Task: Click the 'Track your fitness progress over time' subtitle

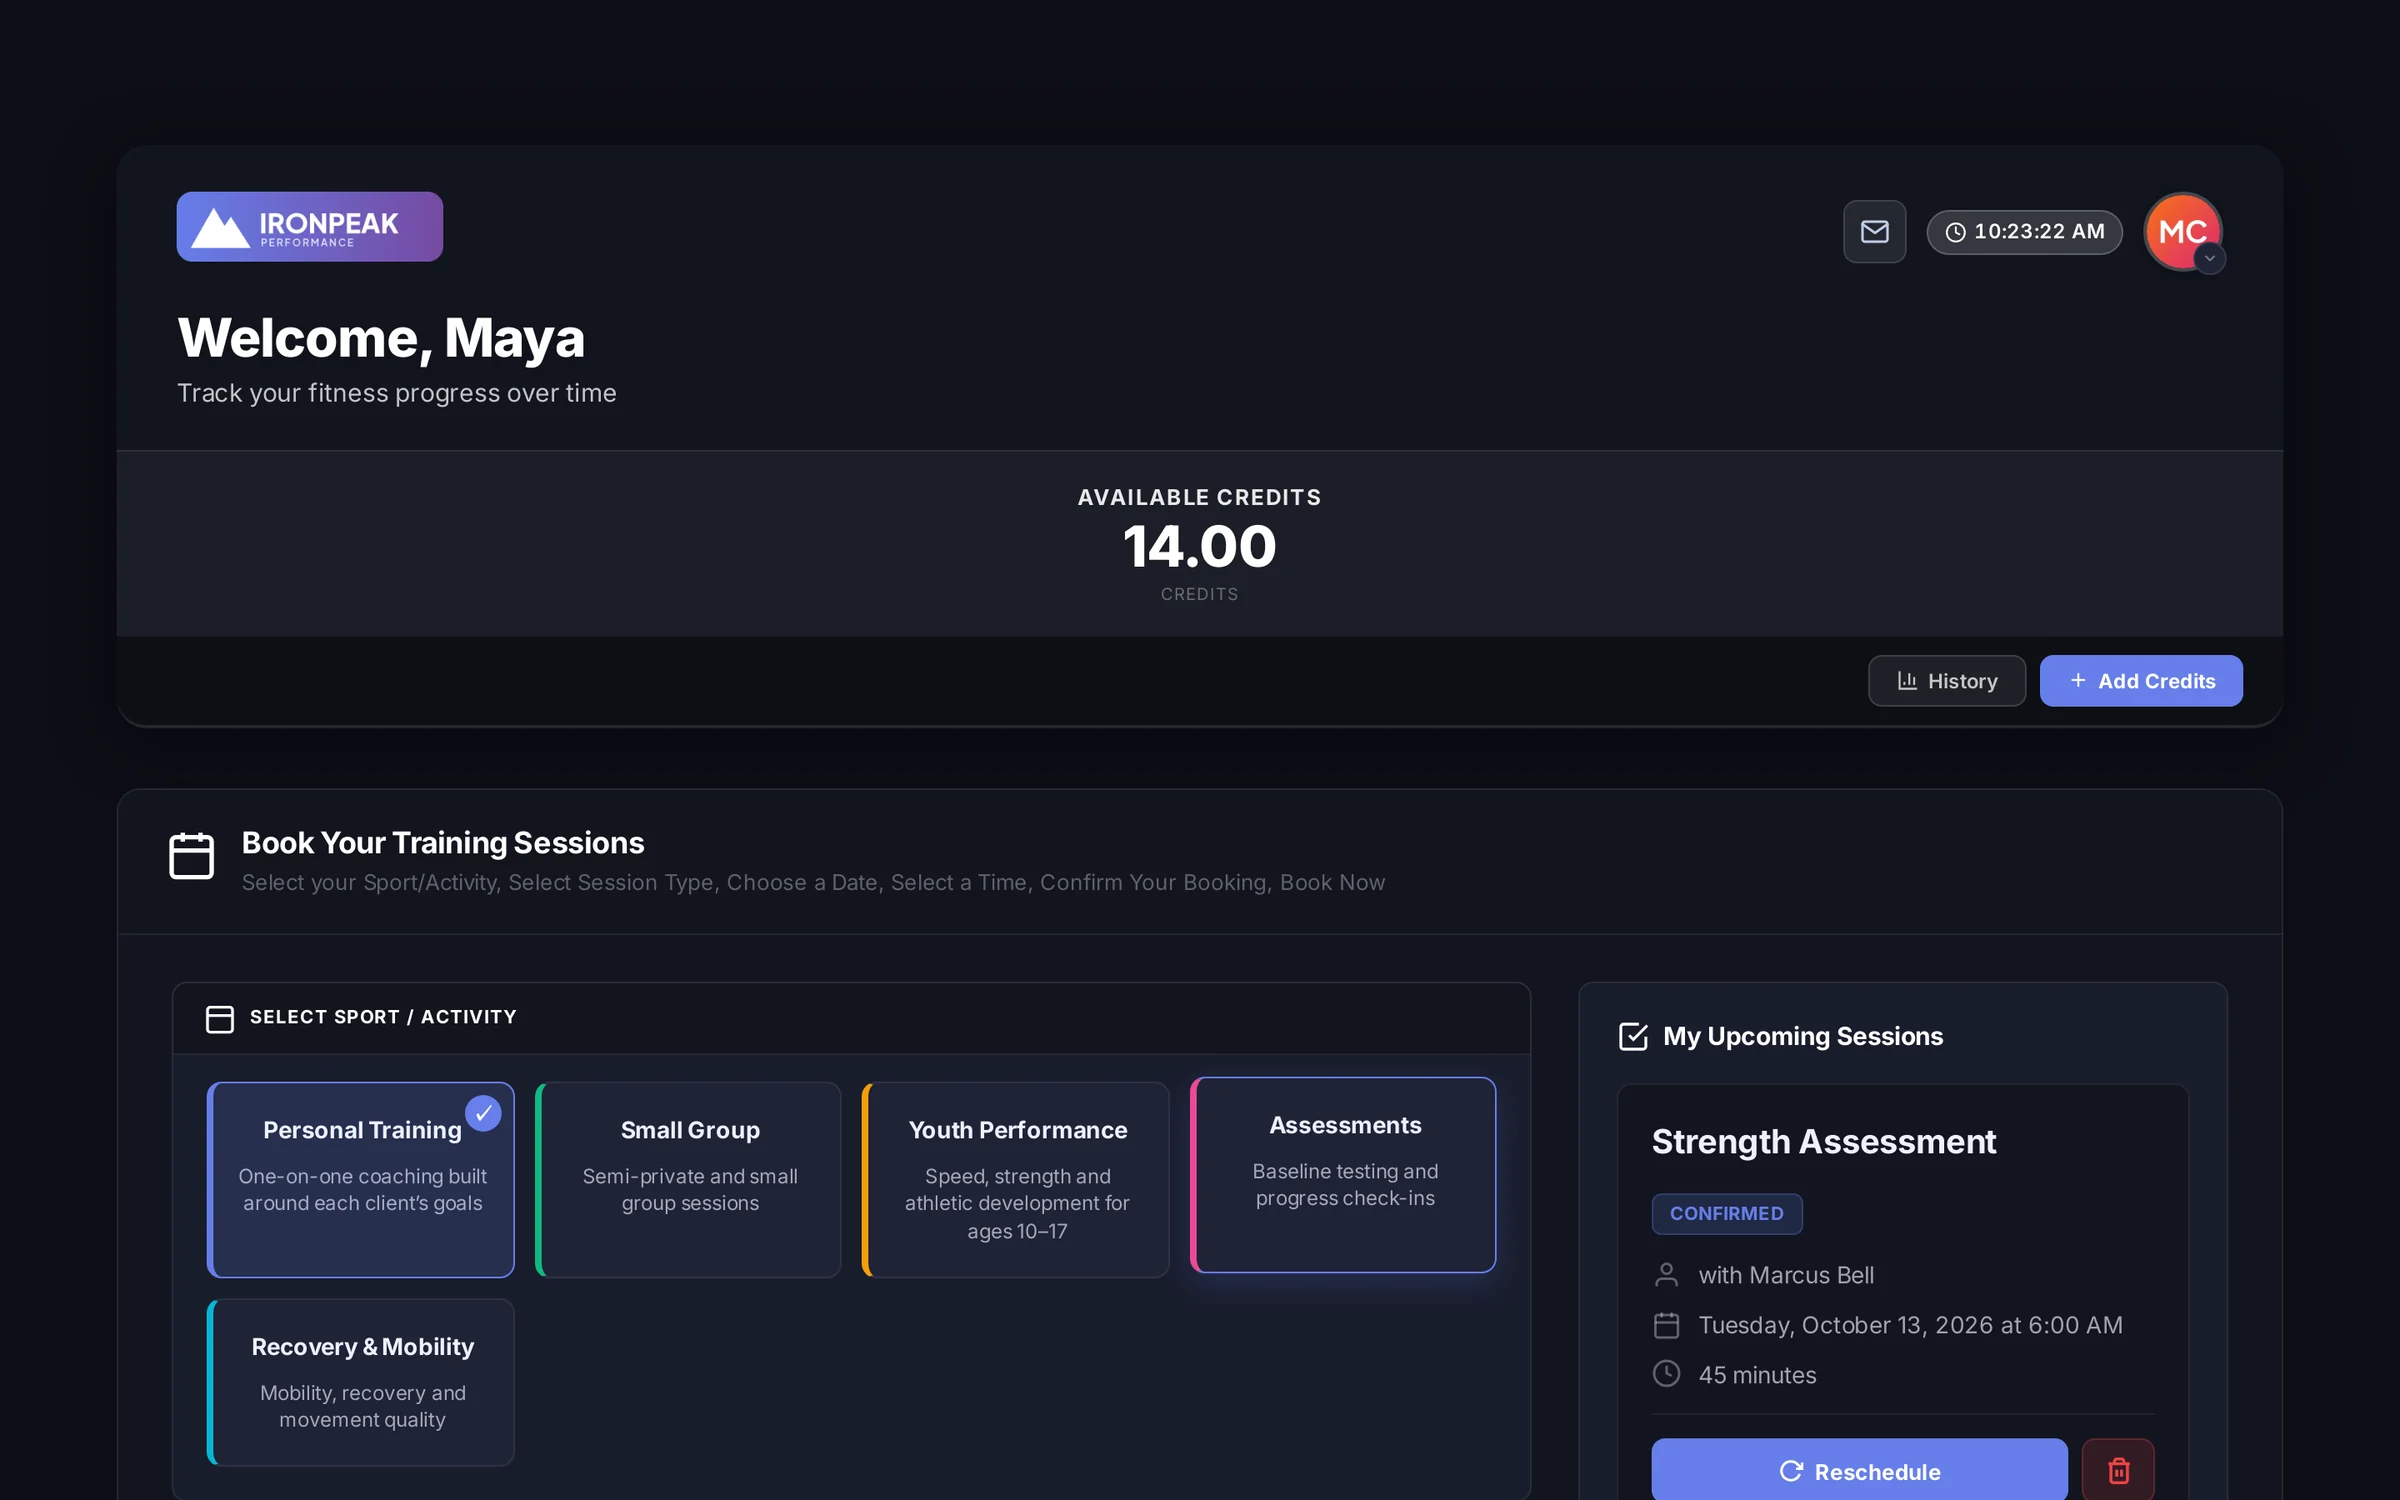Action: [397, 394]
